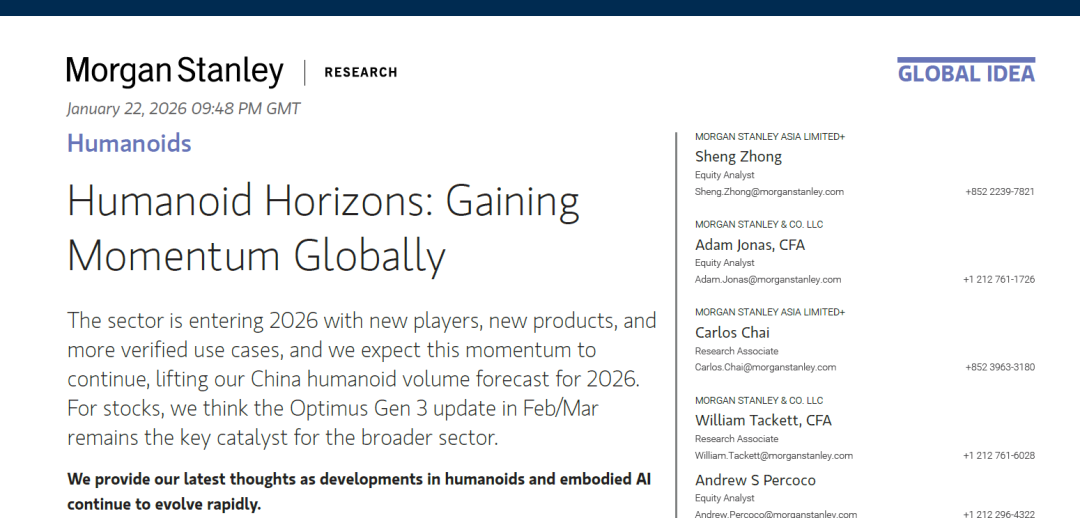Click 'Research Associate' under William Tackett
Screen dimensions: 1080x518
tap(737, 439)
